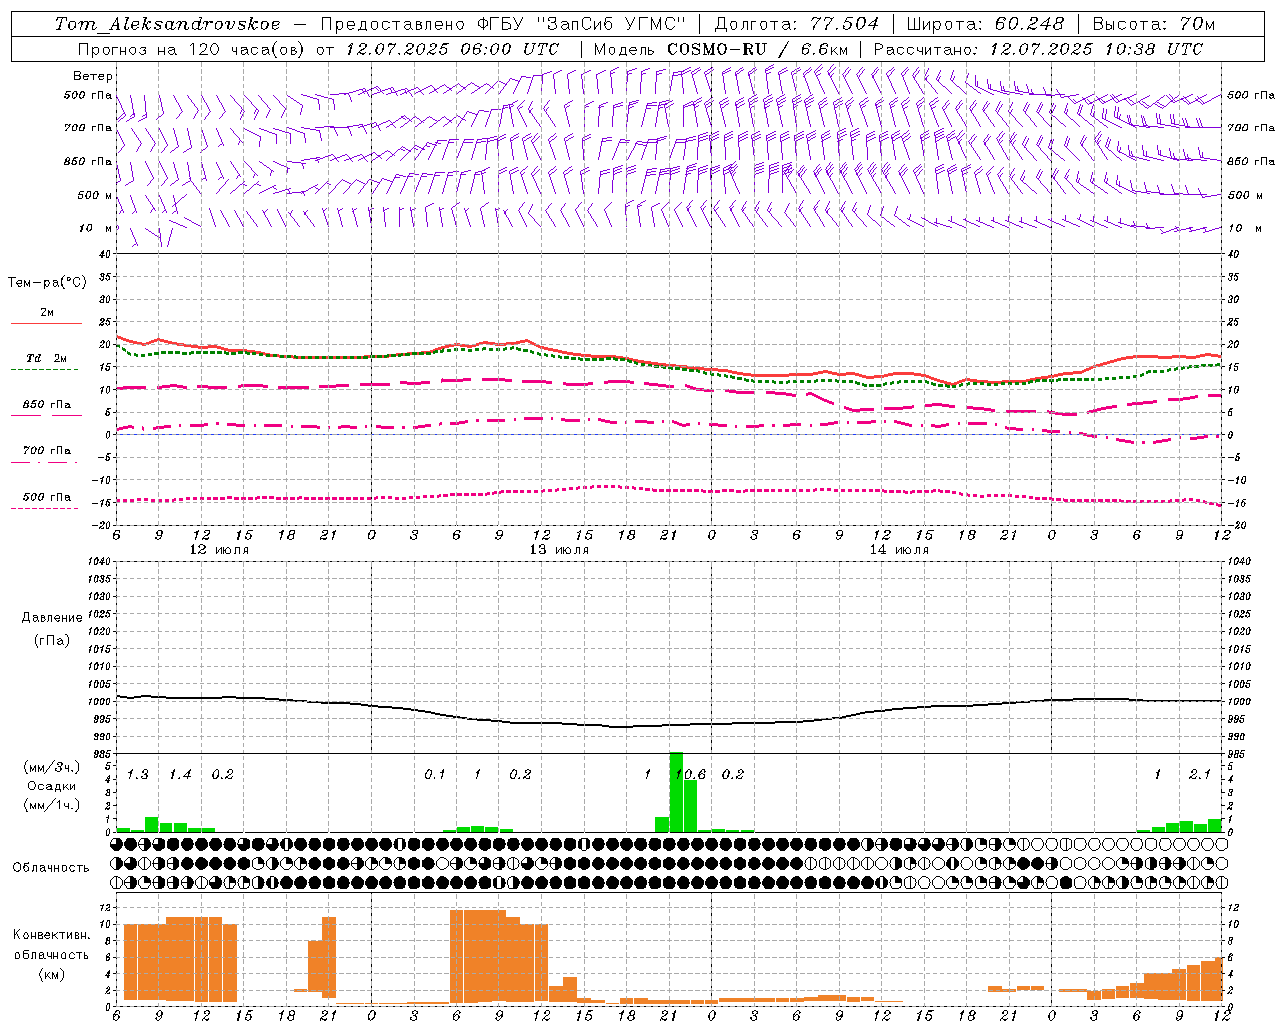
Task: Click the 13 июля date label
Action: (x=559, y=550)
